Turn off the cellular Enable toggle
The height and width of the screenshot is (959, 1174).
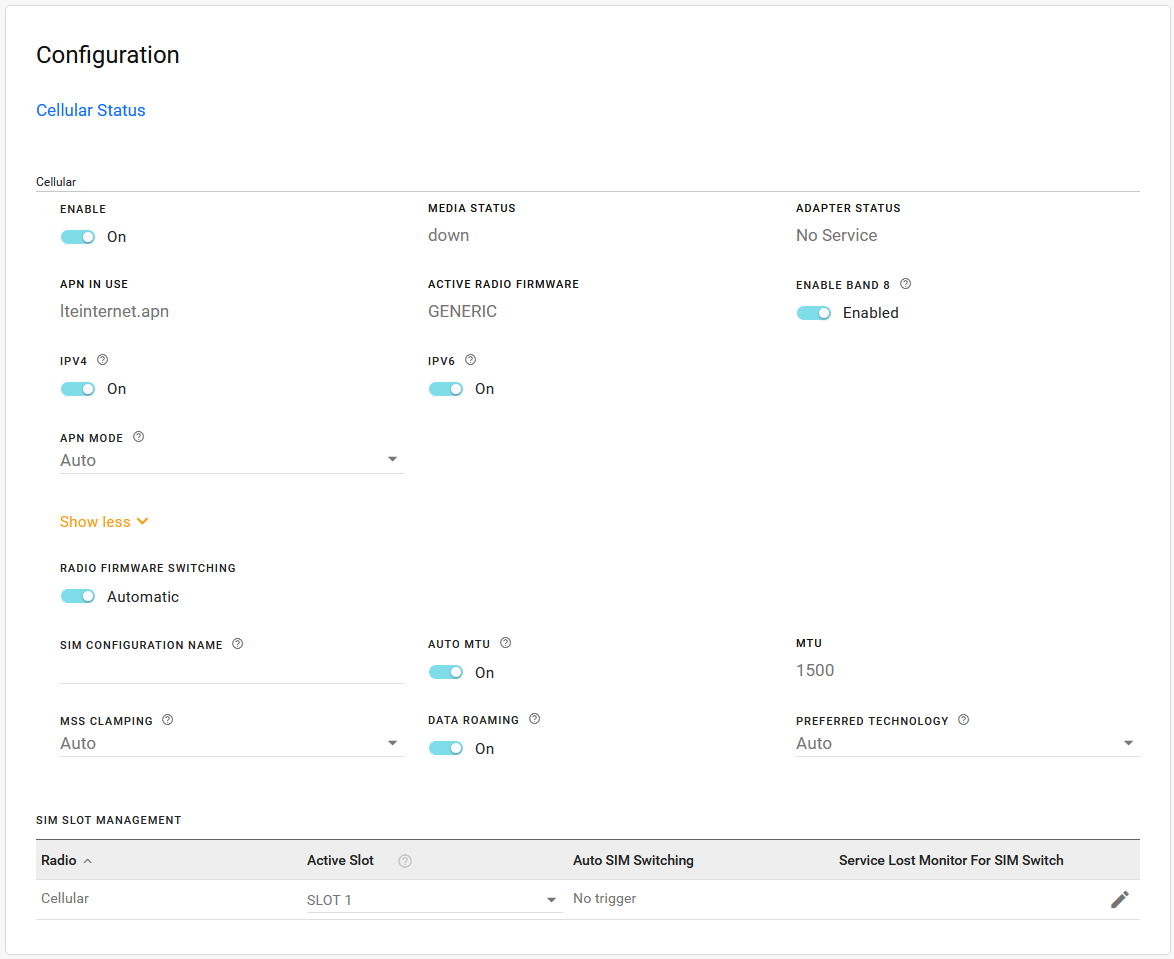tap(78, 237)
